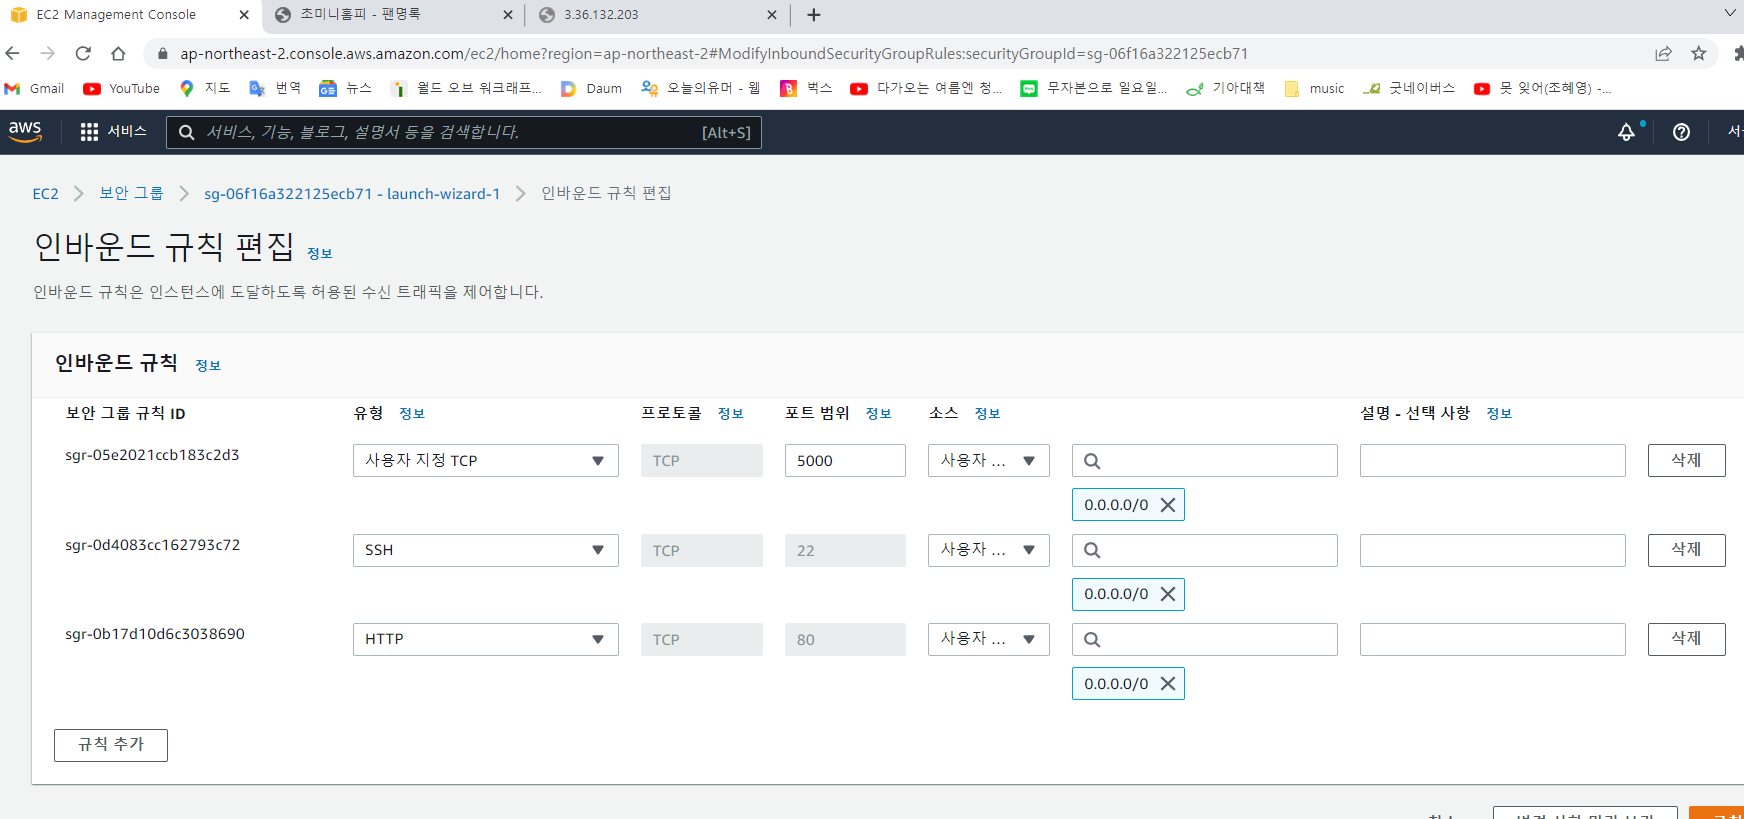Click the 규칙 추가 add rule button
1744x819 pixels.
111,745
